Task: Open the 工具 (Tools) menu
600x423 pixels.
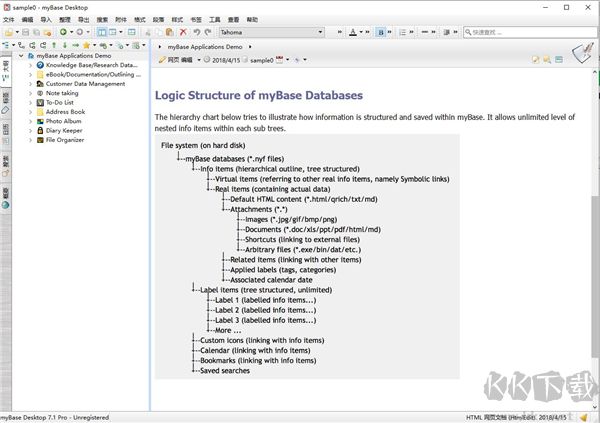Action: 215,20
